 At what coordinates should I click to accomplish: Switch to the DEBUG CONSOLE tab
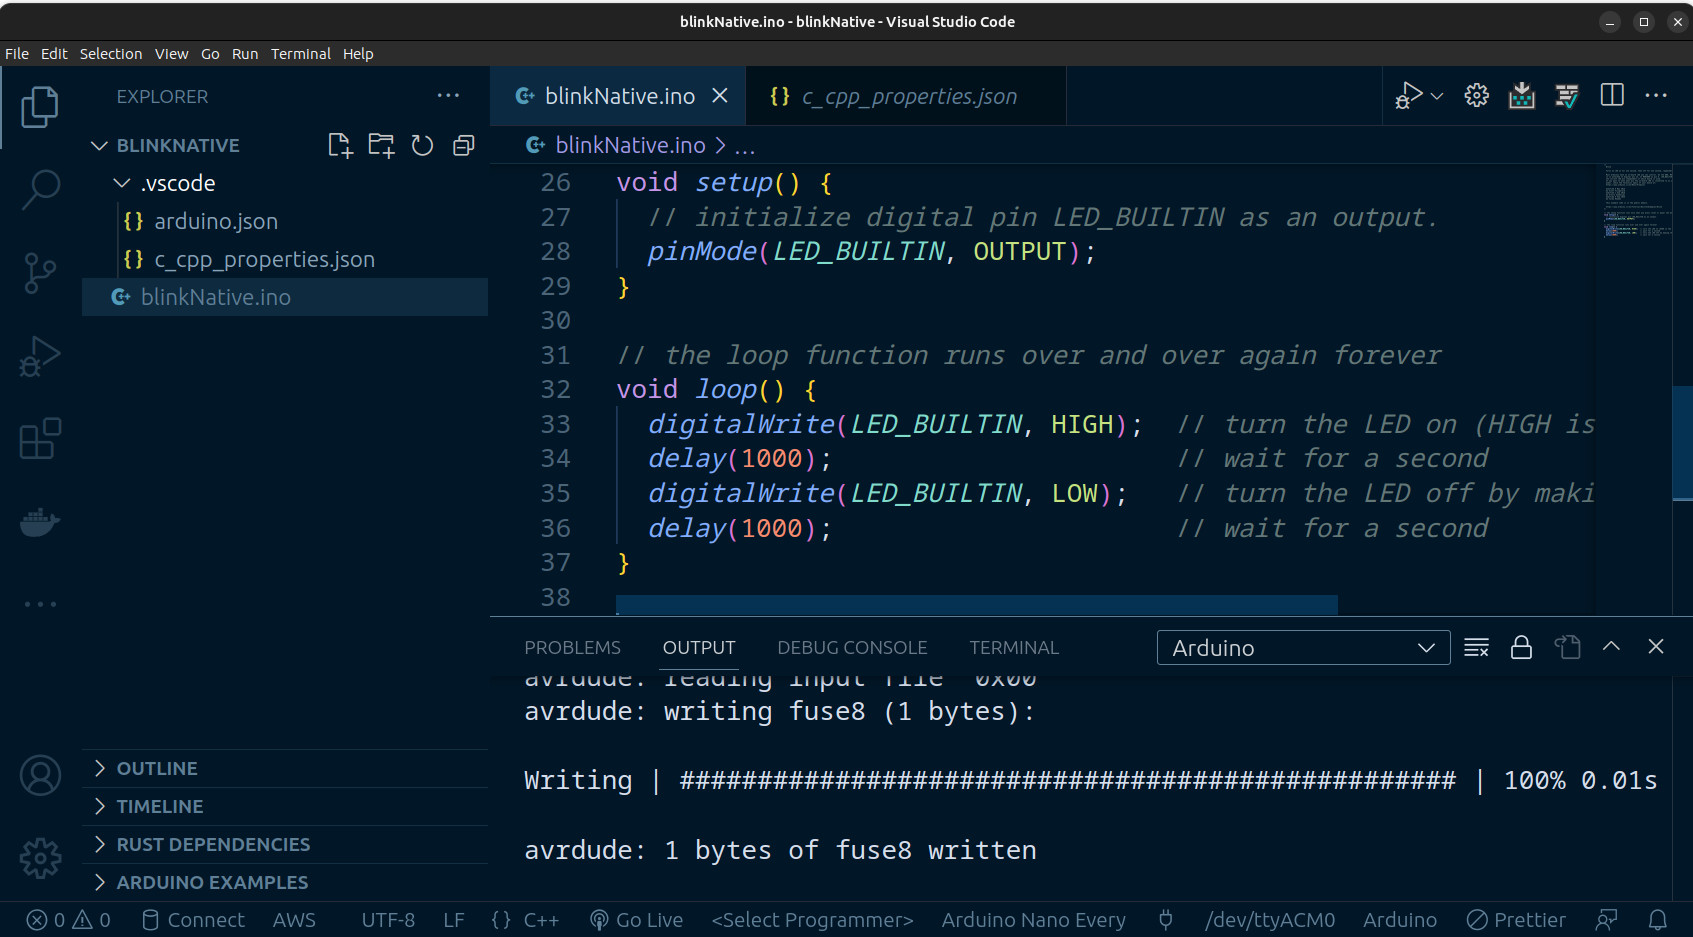[x=852, y=648]
